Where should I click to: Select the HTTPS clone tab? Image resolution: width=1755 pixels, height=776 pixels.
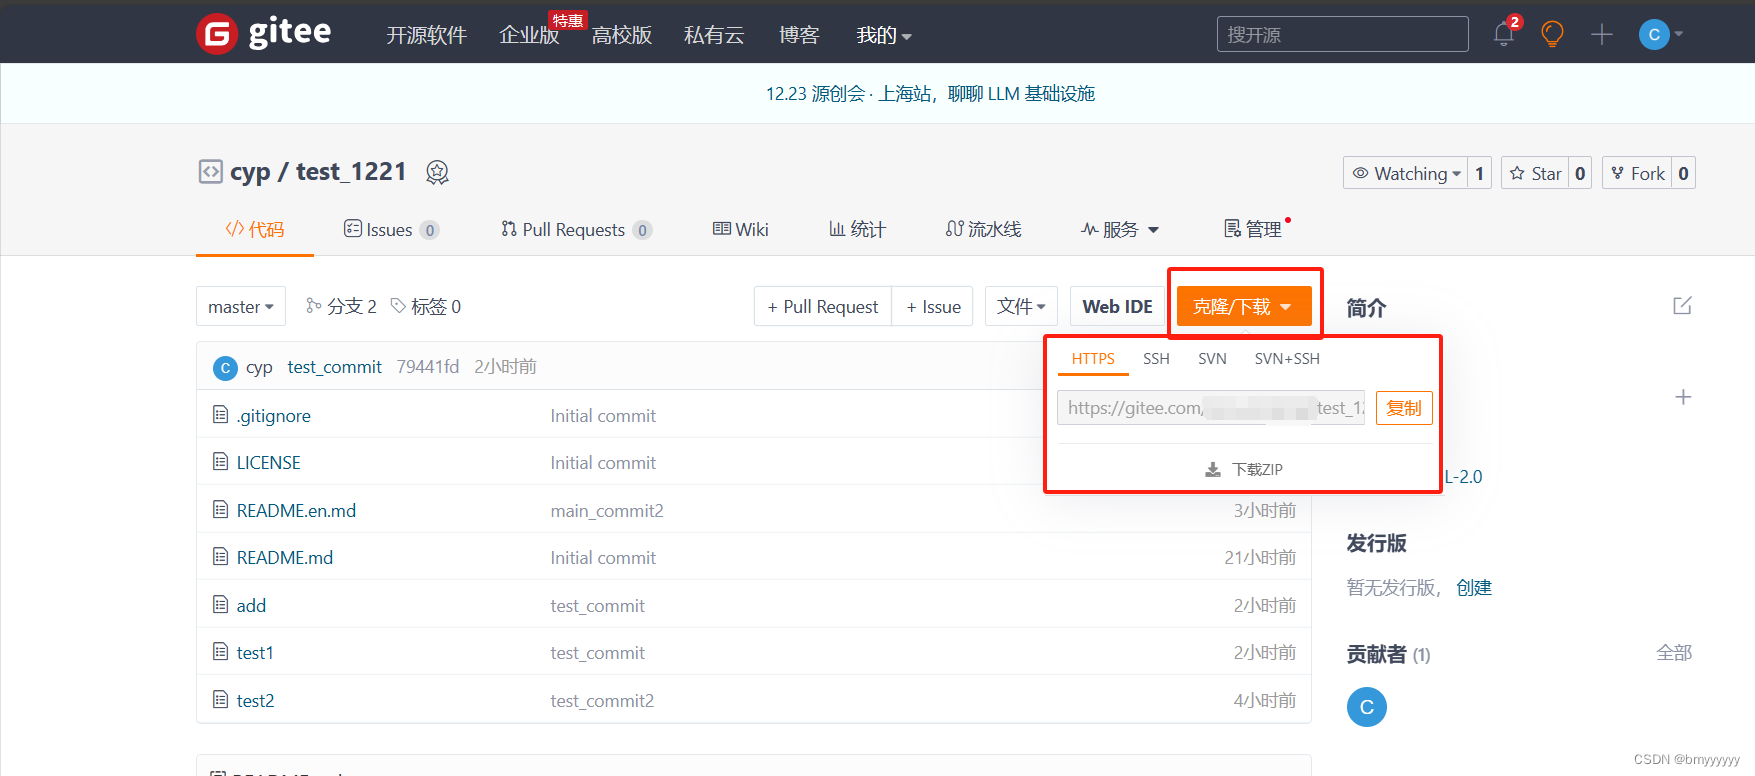pos(1093,359)
